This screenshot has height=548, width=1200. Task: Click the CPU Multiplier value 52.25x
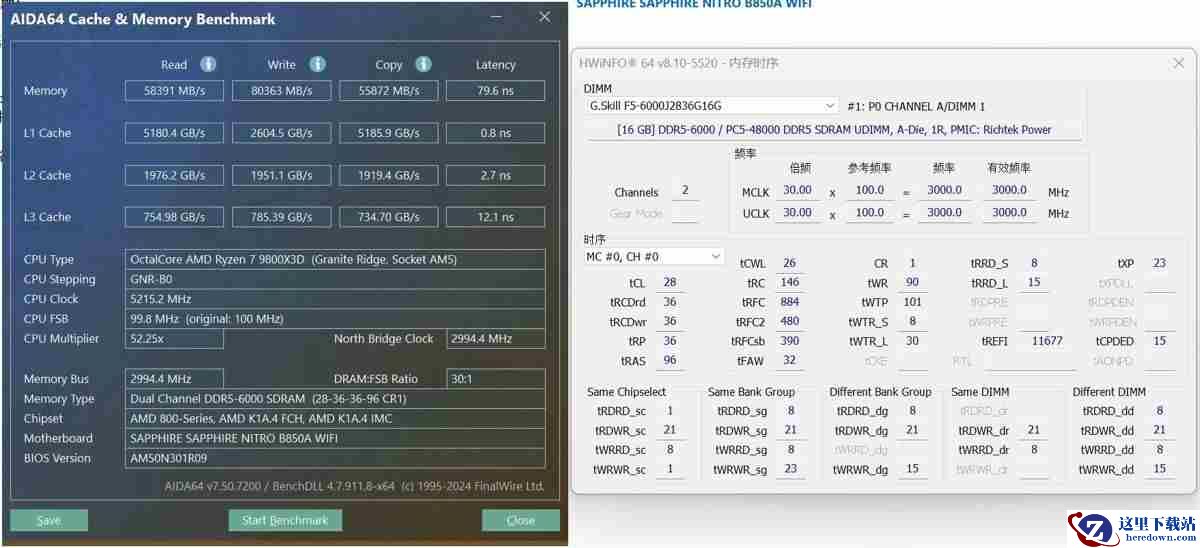[174, 339]
